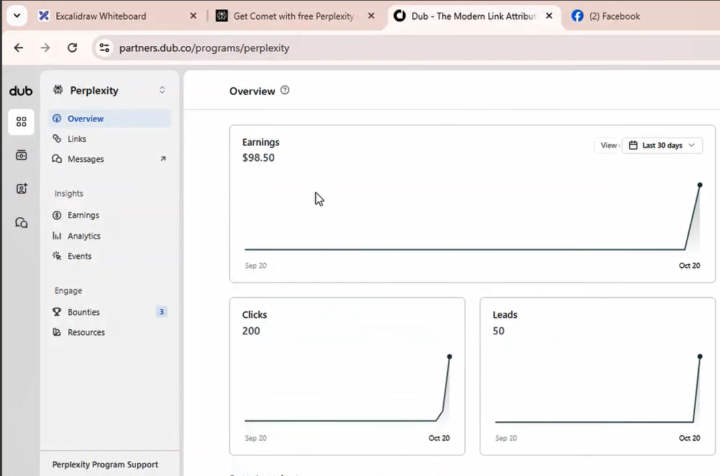The width and height of the screenshot is (720, 476).
Task: Open the programs grid icon in left rail
Action: 21,122
